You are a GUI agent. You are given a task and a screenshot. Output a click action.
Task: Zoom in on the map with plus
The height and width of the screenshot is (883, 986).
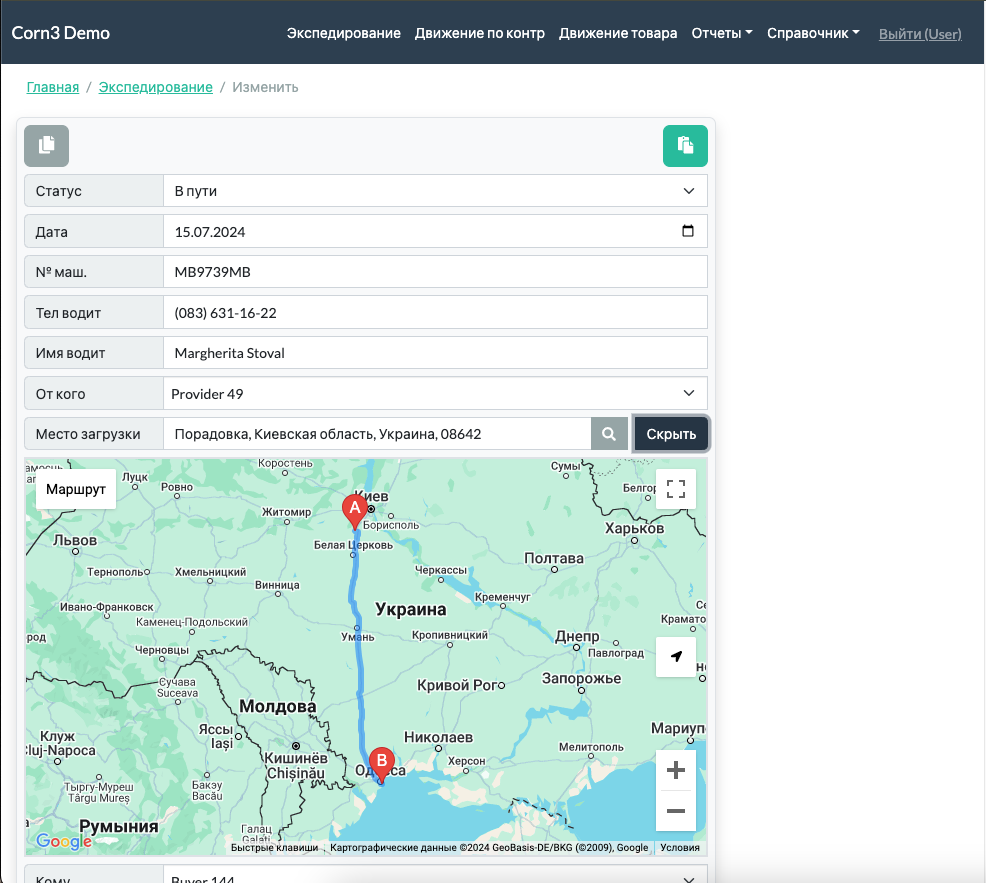point(676,770)
